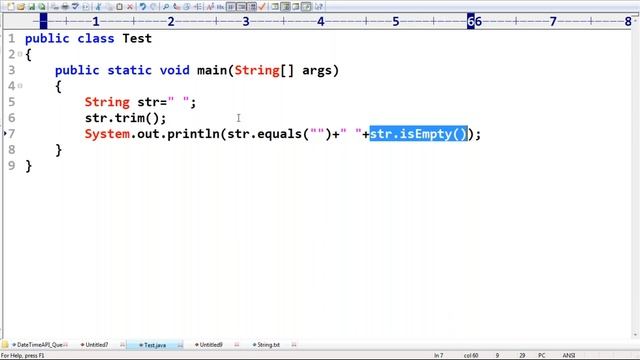Collapse the code block at line 2

point(20,54)
